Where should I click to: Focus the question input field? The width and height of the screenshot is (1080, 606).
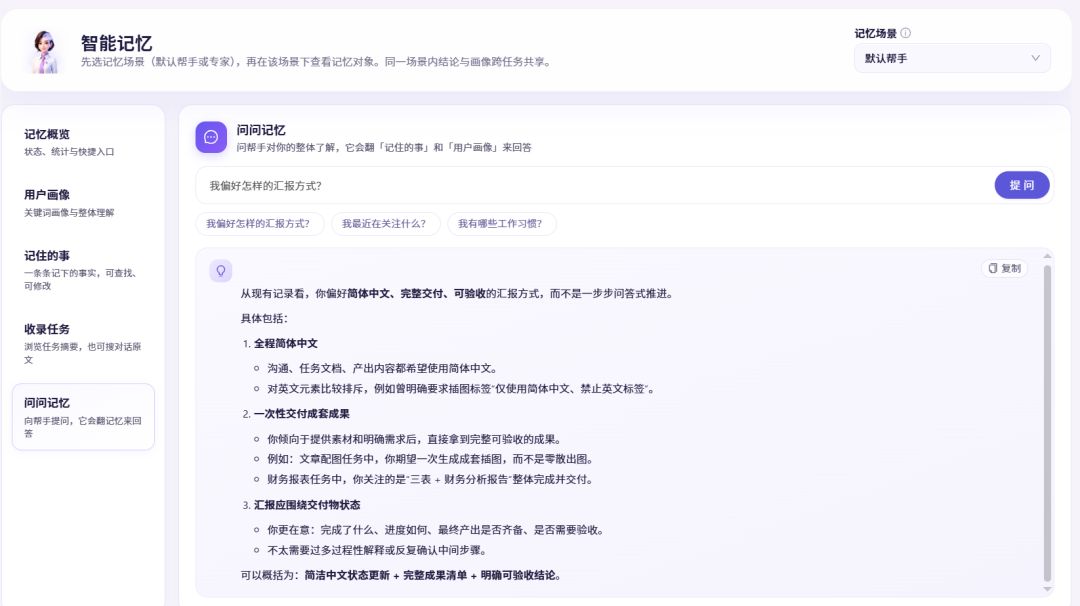[594, 185]
